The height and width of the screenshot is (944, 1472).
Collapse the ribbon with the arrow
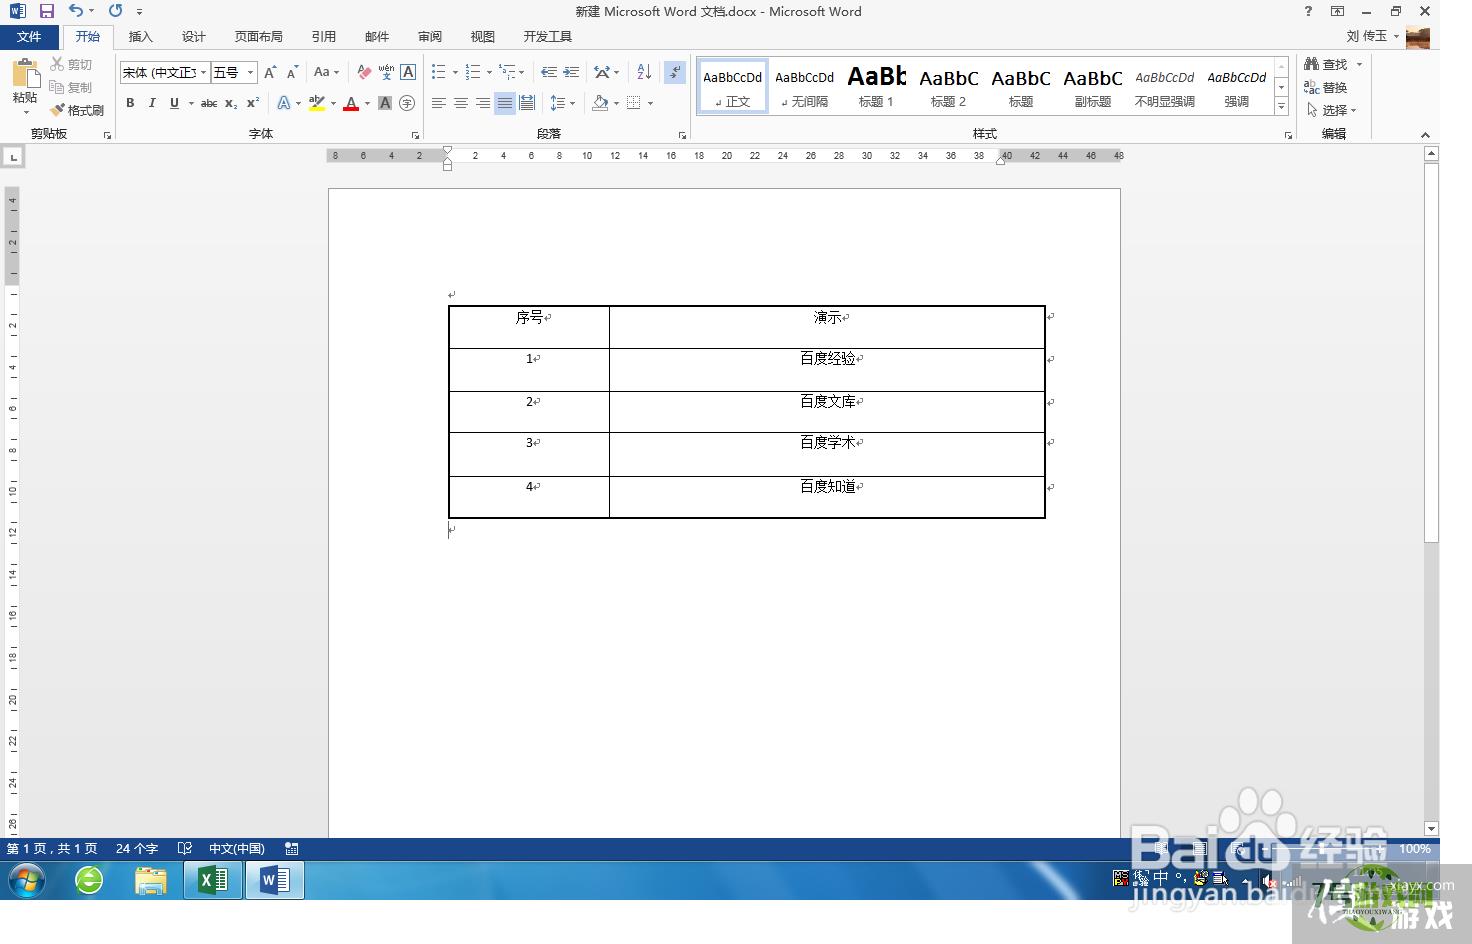pos(1425,135)
